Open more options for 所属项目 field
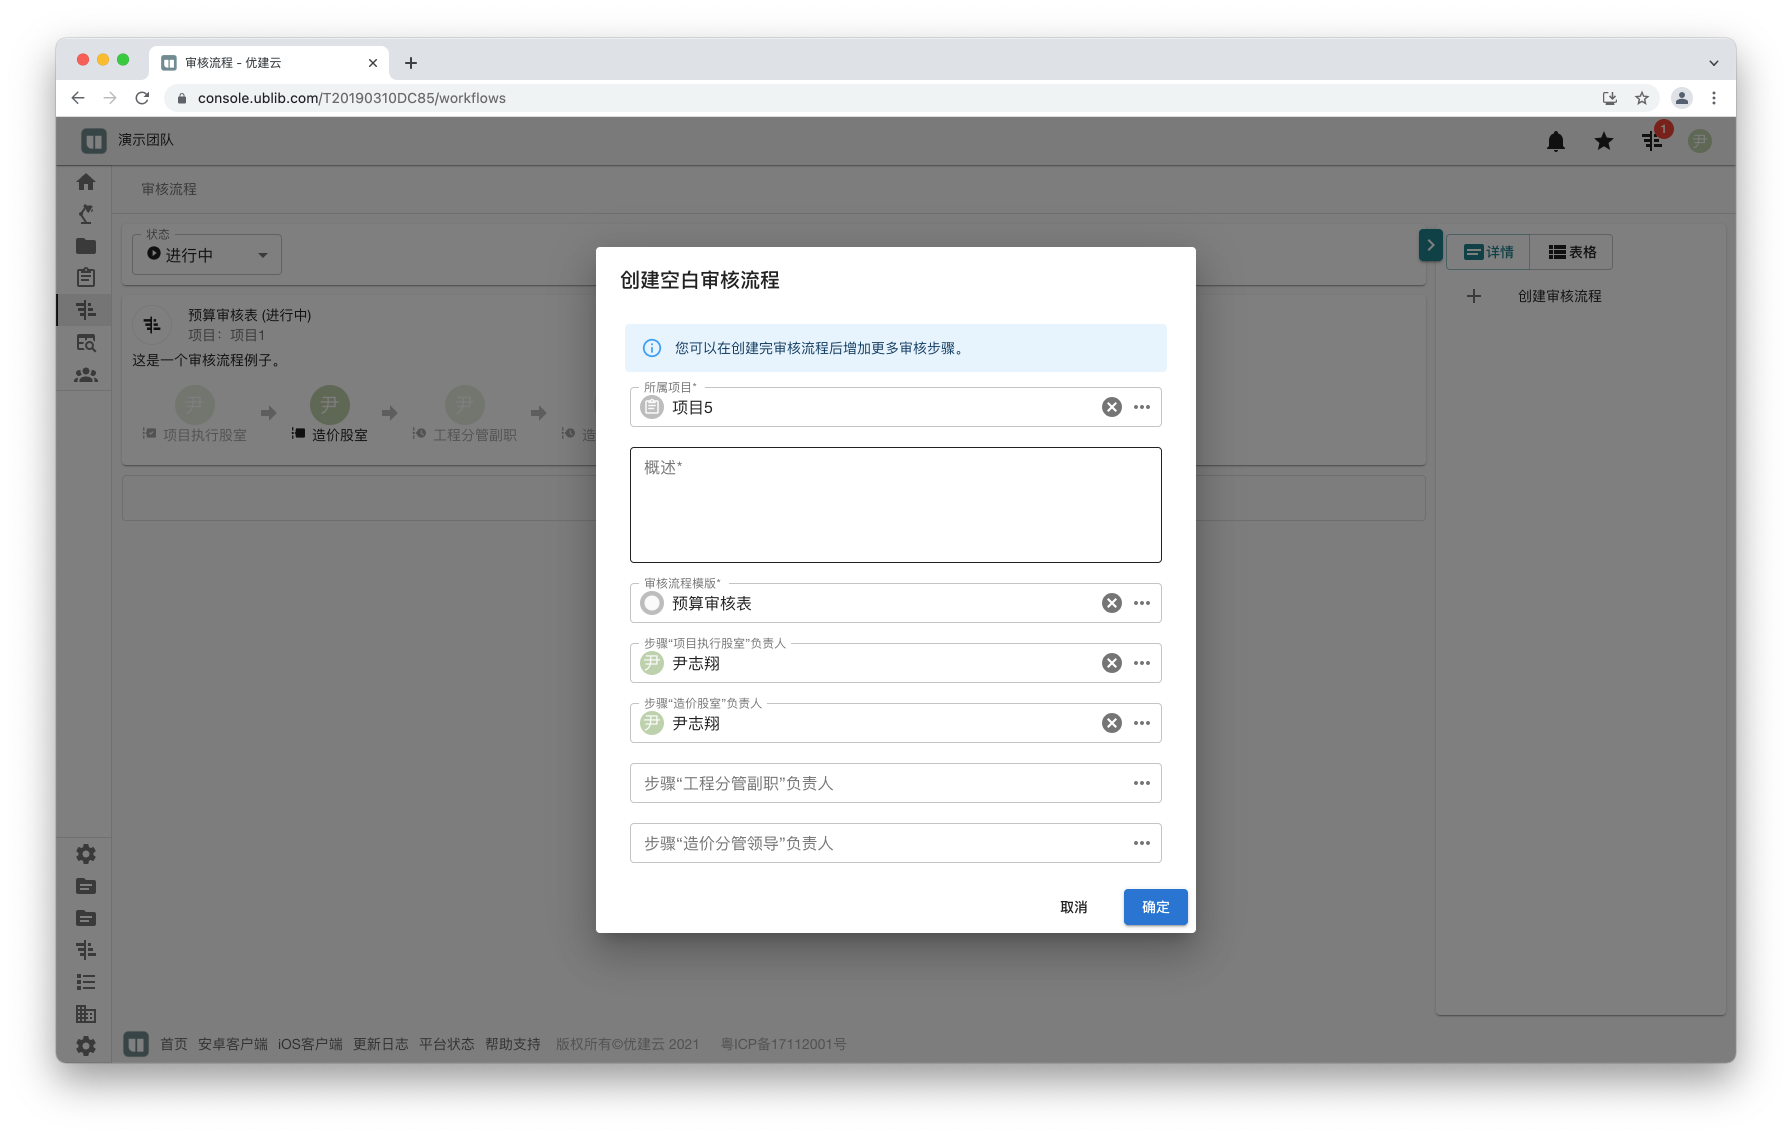The width and height of the screenshot is (1792, 1137). [x=1142, y=407]
